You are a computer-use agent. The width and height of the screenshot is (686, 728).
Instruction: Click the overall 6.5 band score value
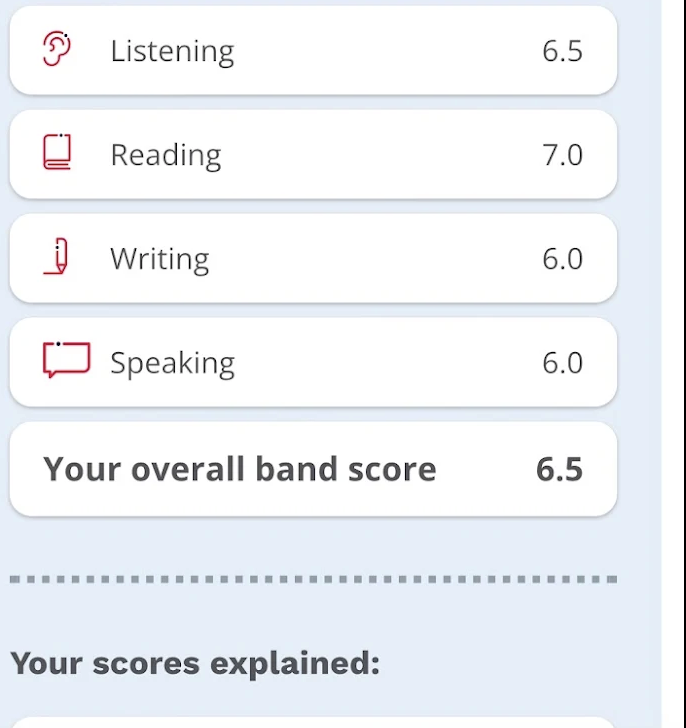[x=559, y=469]
